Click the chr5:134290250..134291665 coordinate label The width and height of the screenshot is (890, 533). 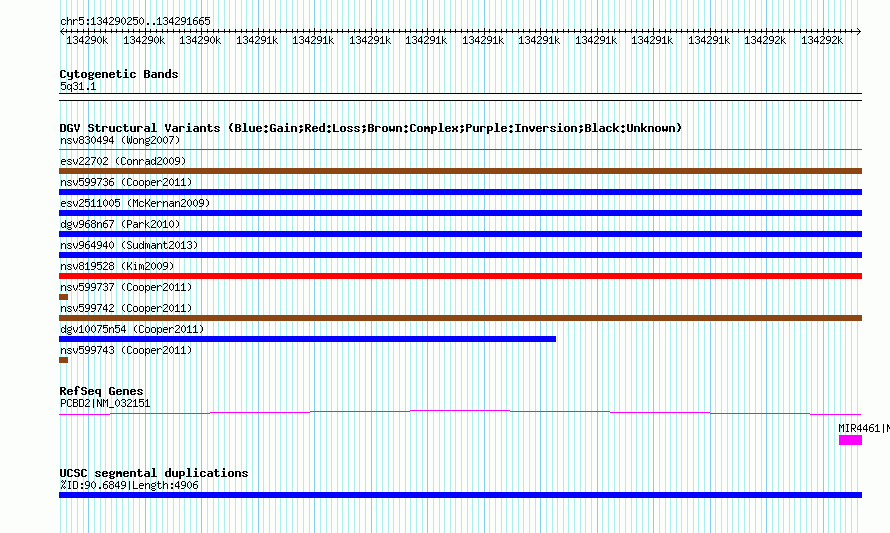(x=135, y=21)
